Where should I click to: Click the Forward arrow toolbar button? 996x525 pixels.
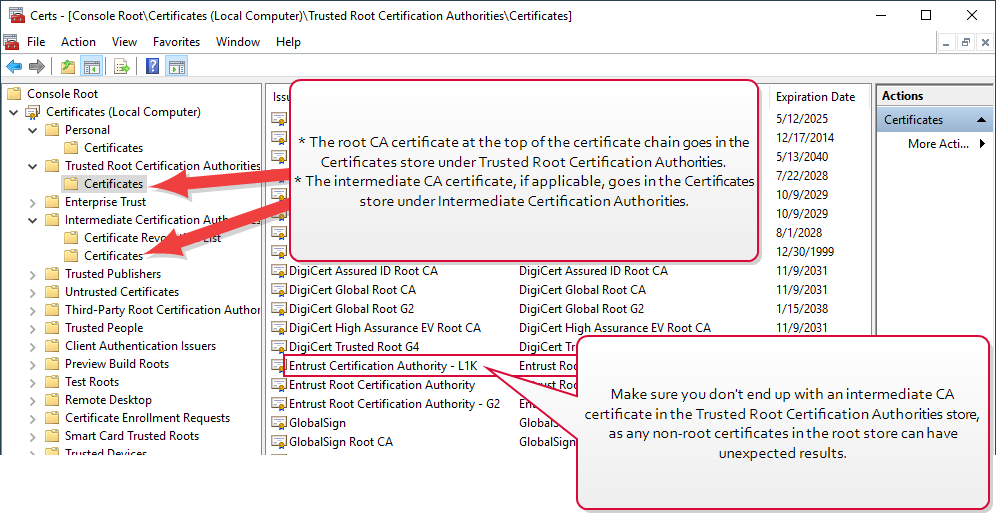(x=37, y=67)
